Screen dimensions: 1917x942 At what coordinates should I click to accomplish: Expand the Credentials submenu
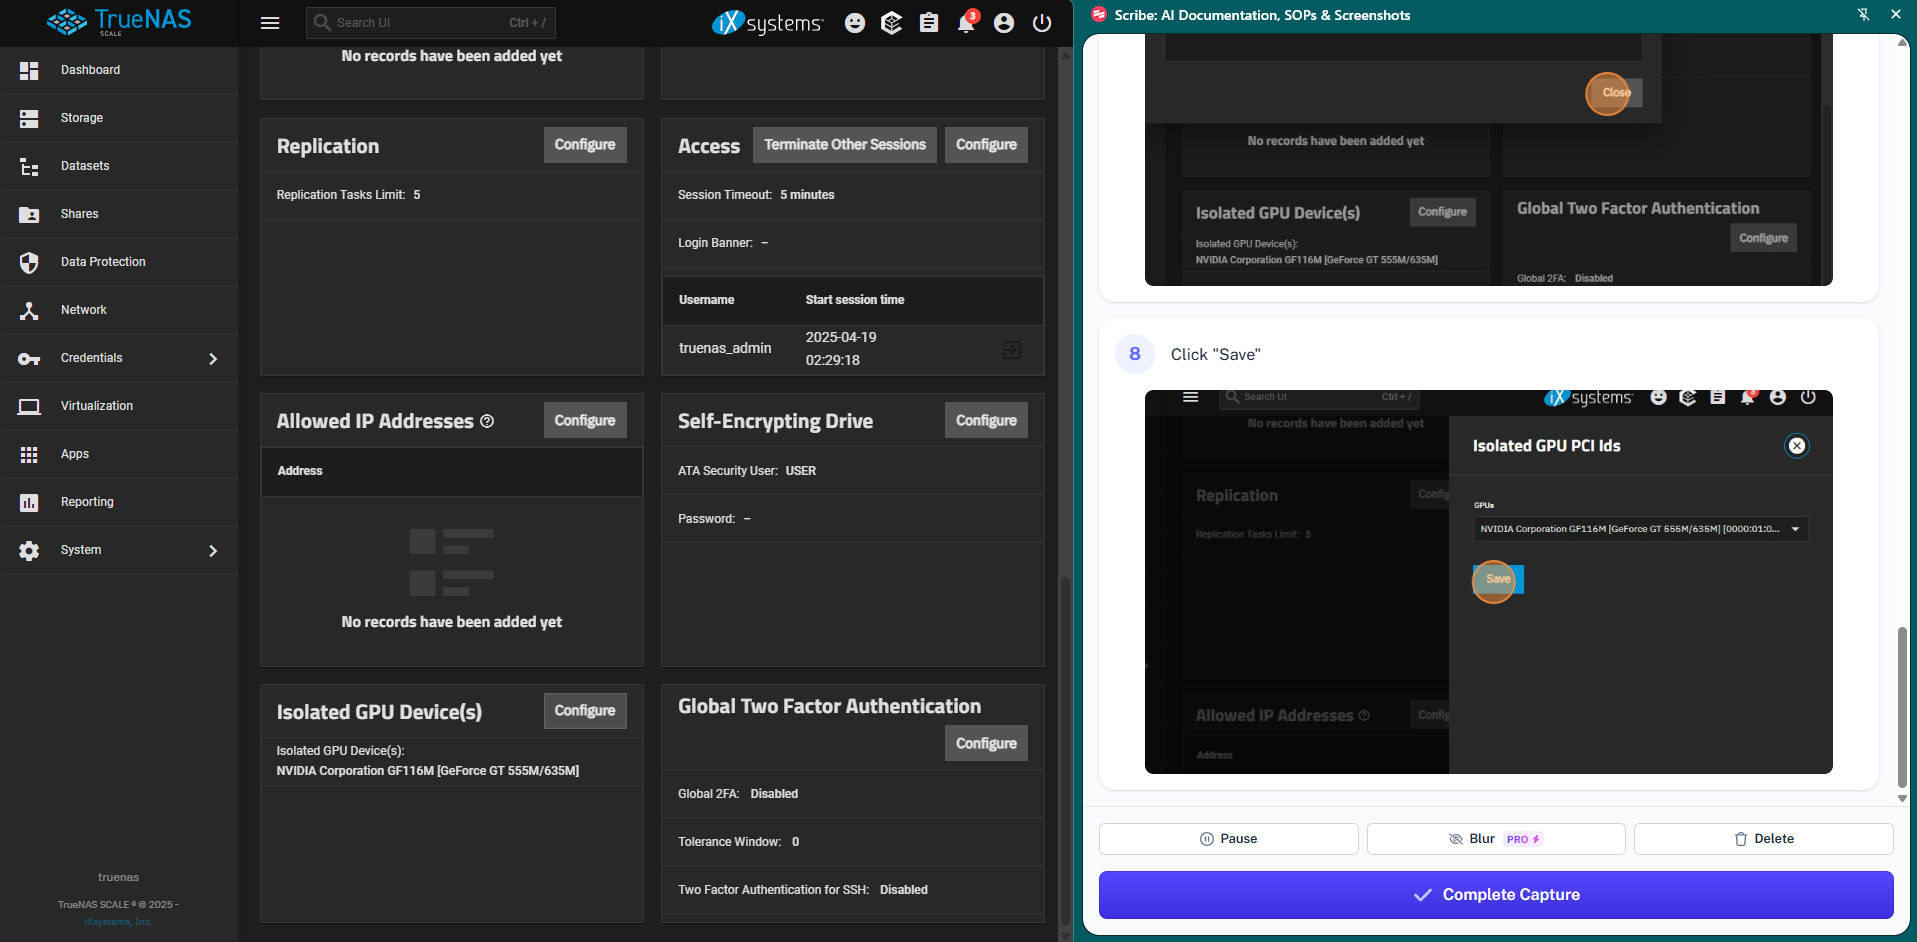pos(212,358)
